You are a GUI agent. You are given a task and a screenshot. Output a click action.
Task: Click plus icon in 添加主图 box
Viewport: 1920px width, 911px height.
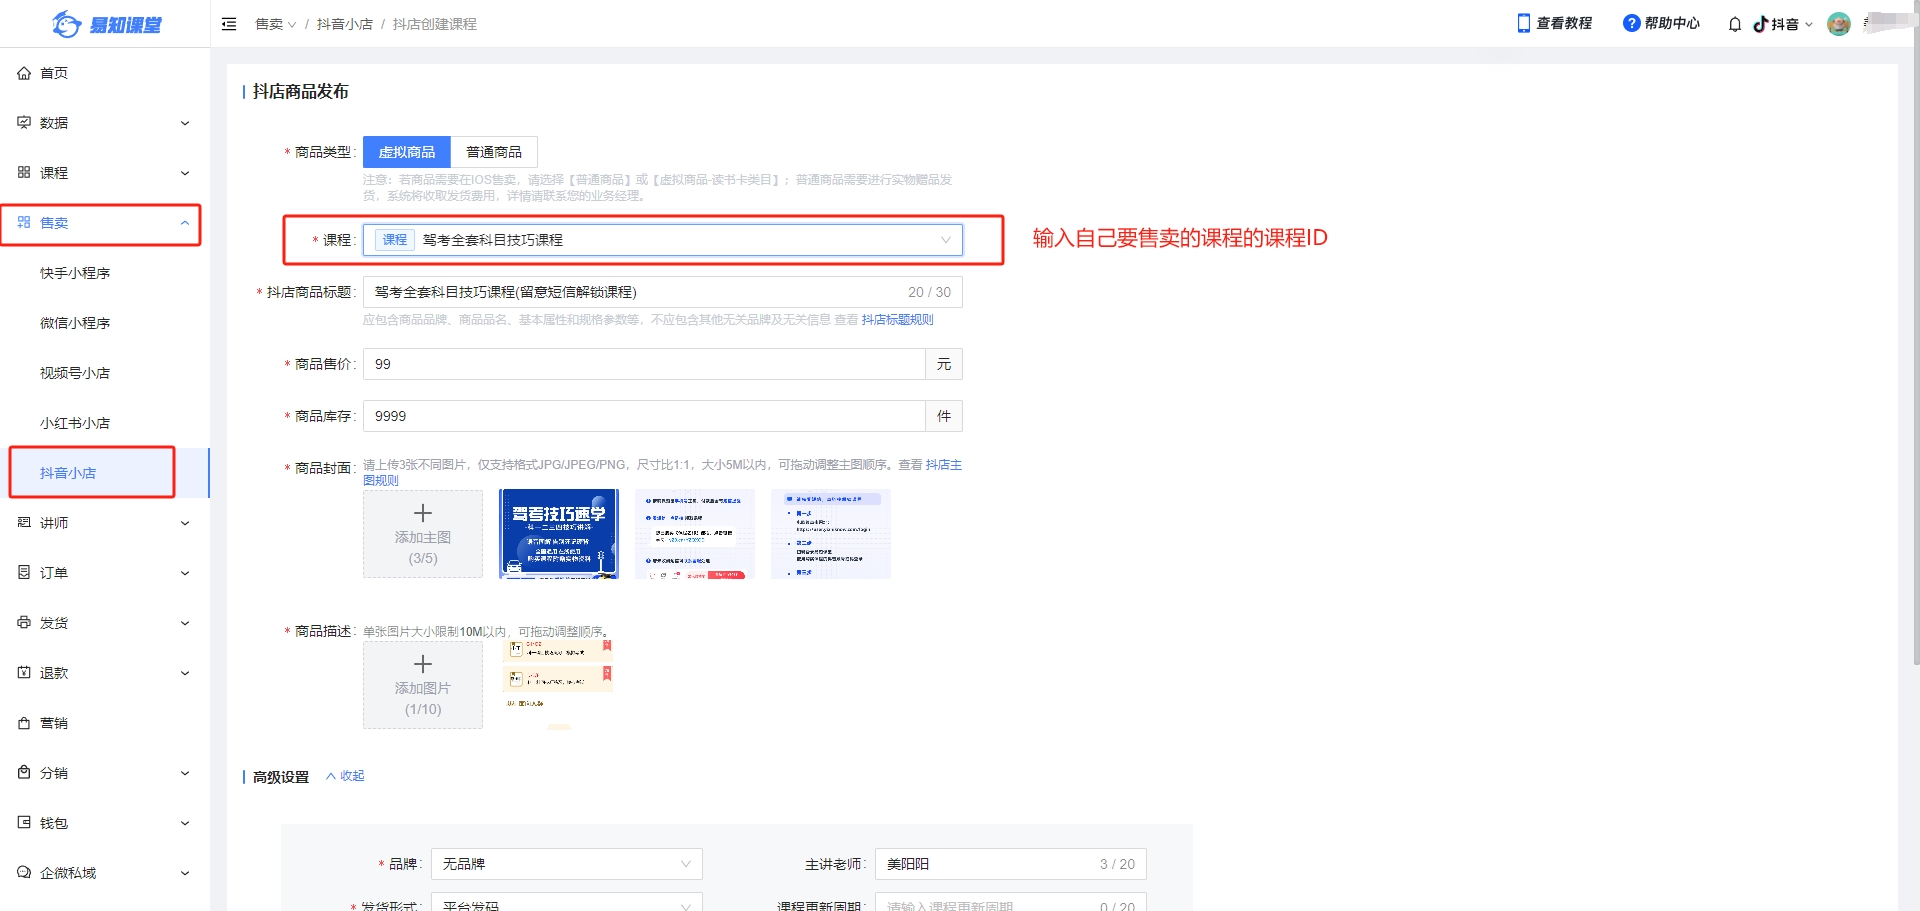(423, 513)
